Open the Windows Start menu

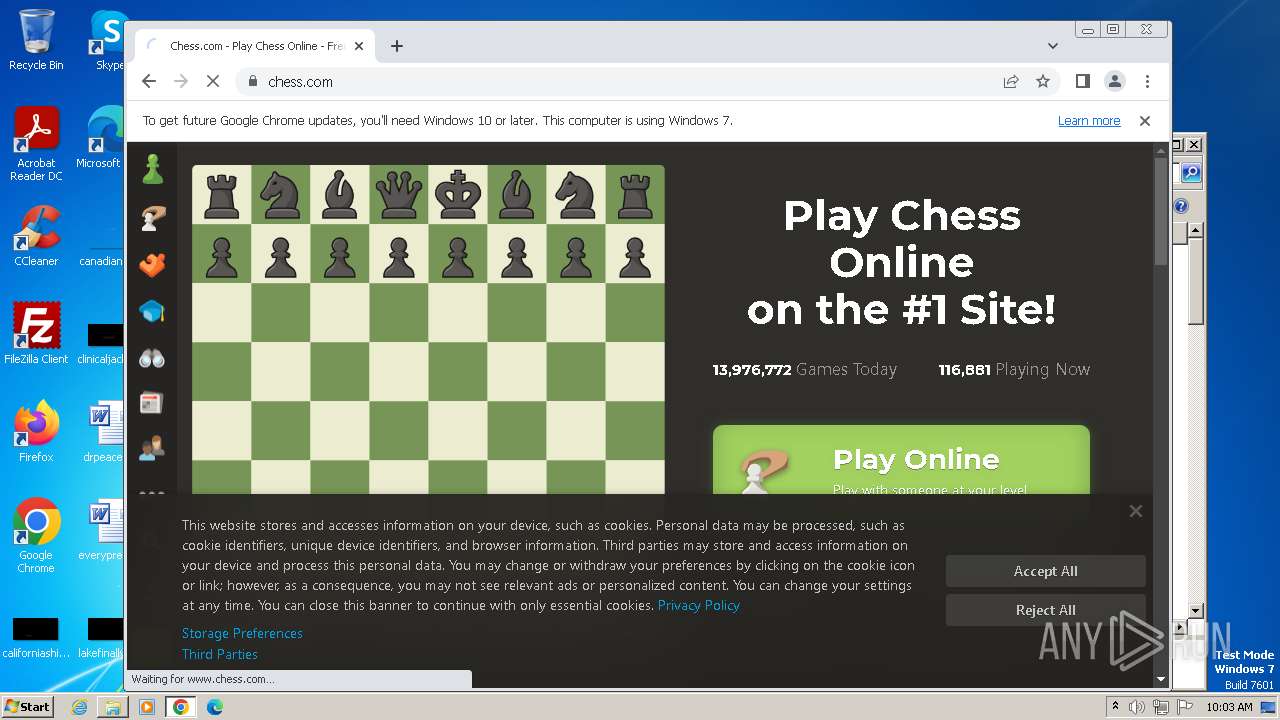click(27, 706)
